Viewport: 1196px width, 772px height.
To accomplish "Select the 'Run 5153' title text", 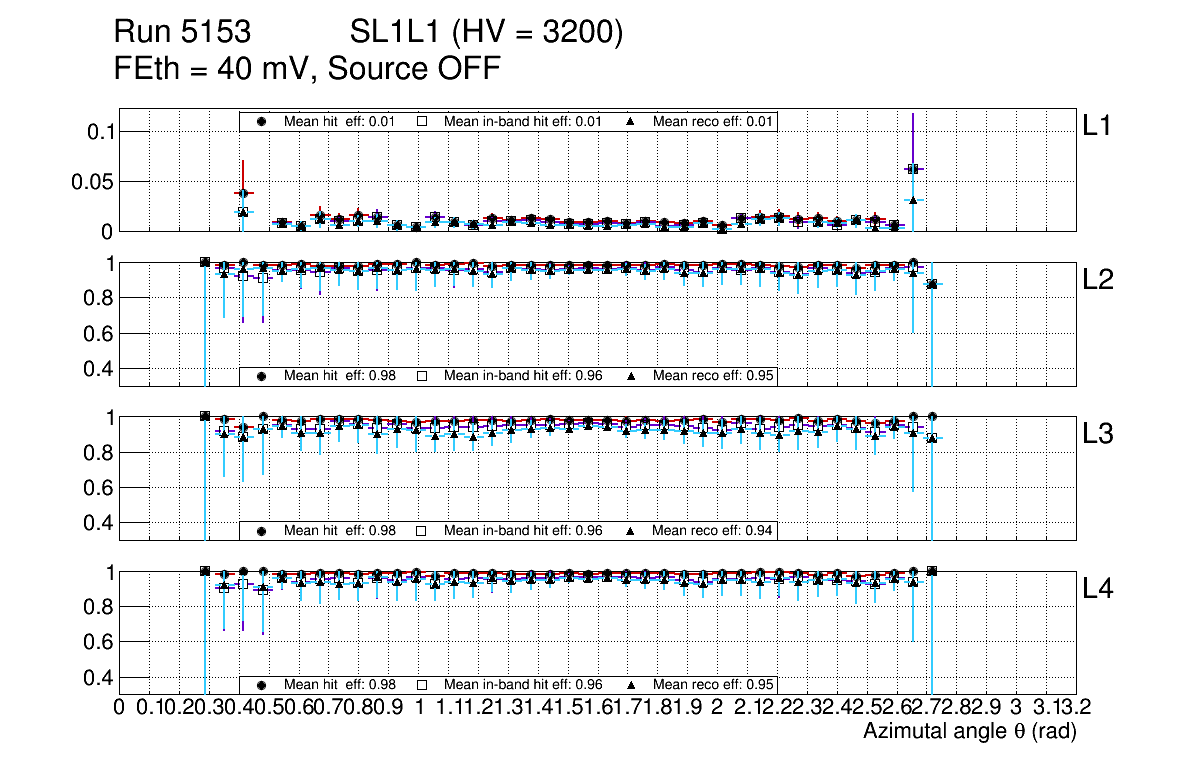I will pyautogui.click(x=181, y=33).
